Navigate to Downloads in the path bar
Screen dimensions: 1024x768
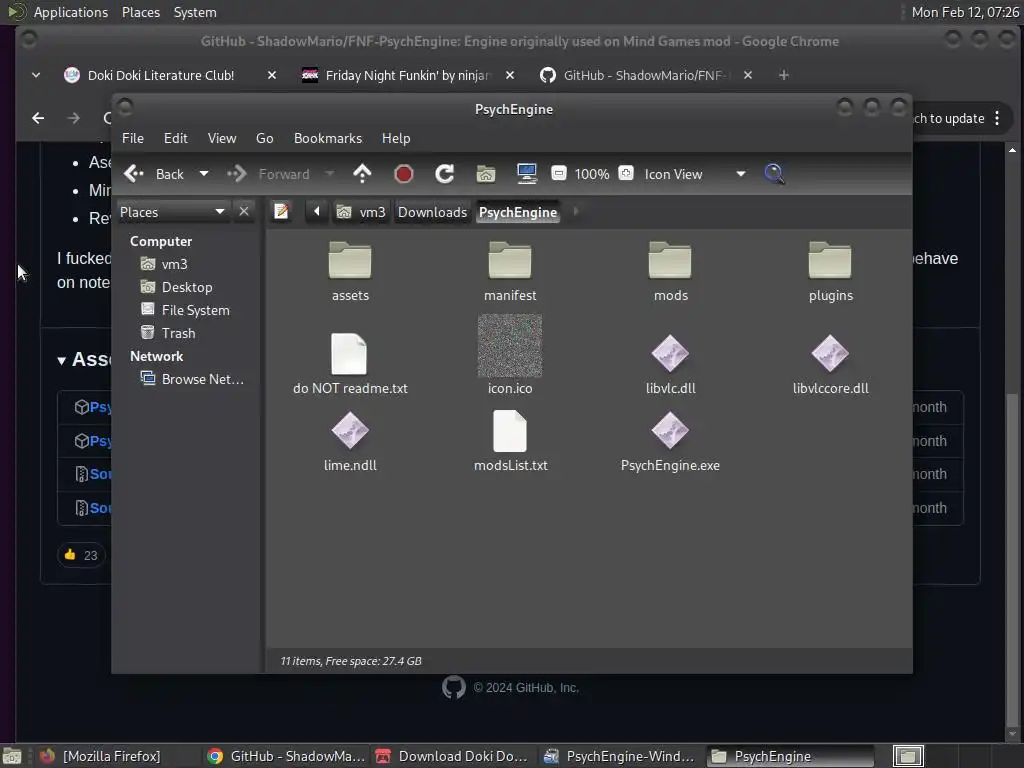pos(432,212)
